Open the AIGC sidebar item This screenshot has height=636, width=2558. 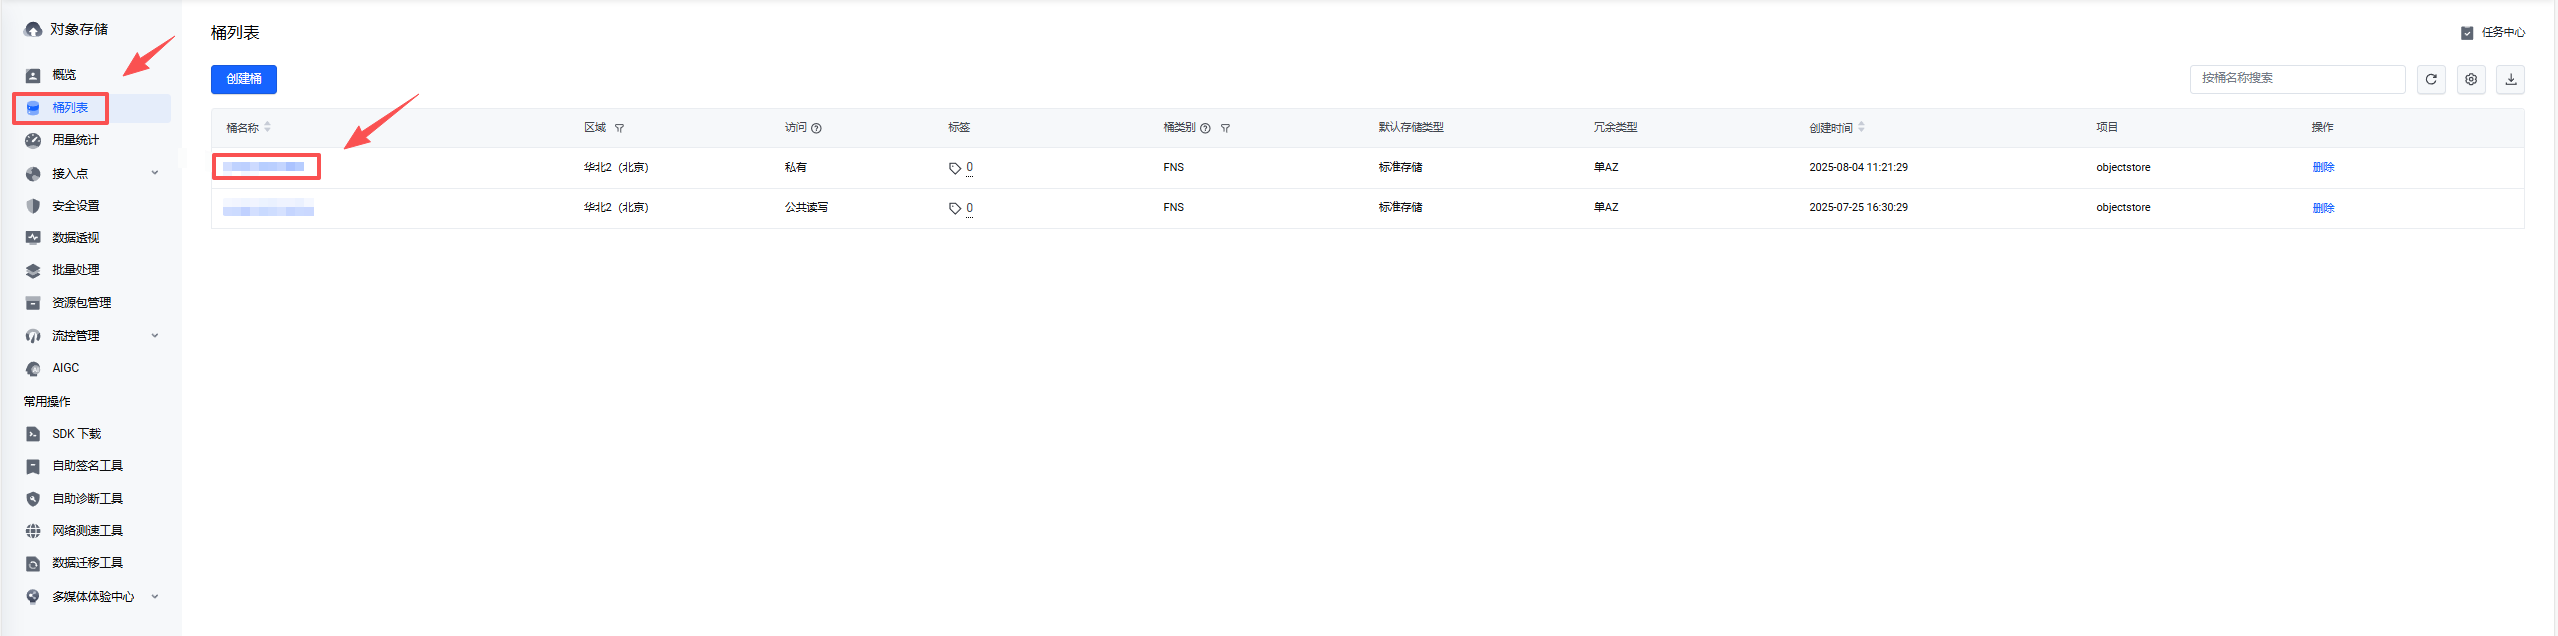point(65,368)
